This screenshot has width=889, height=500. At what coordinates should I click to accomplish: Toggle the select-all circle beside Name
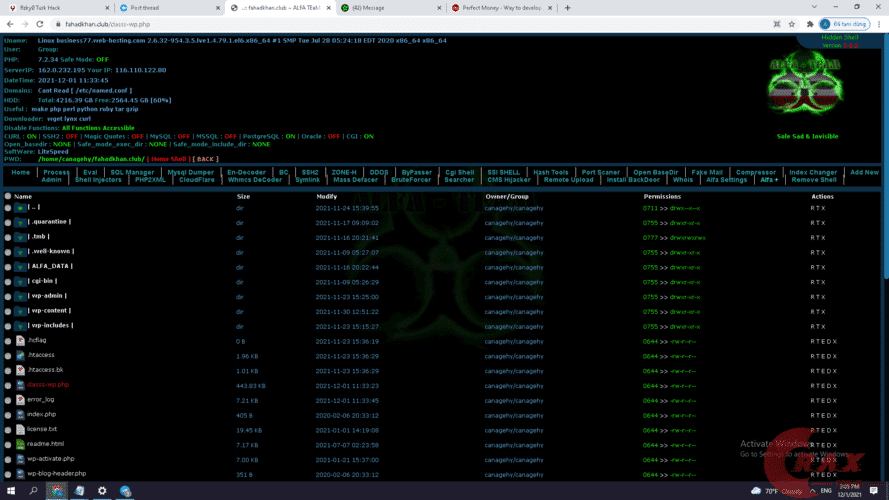(8, 196)
